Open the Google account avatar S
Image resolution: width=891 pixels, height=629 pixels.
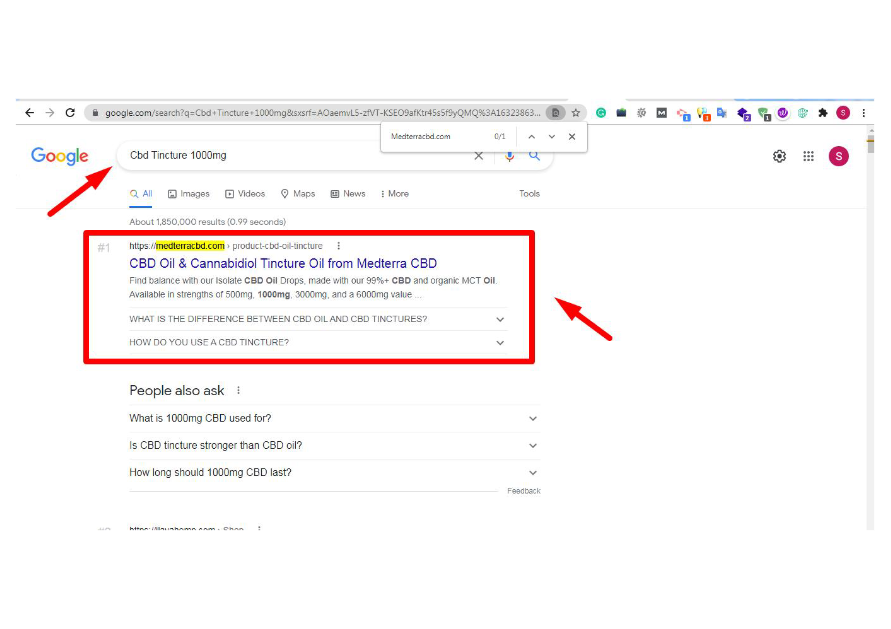pos(839,156)
